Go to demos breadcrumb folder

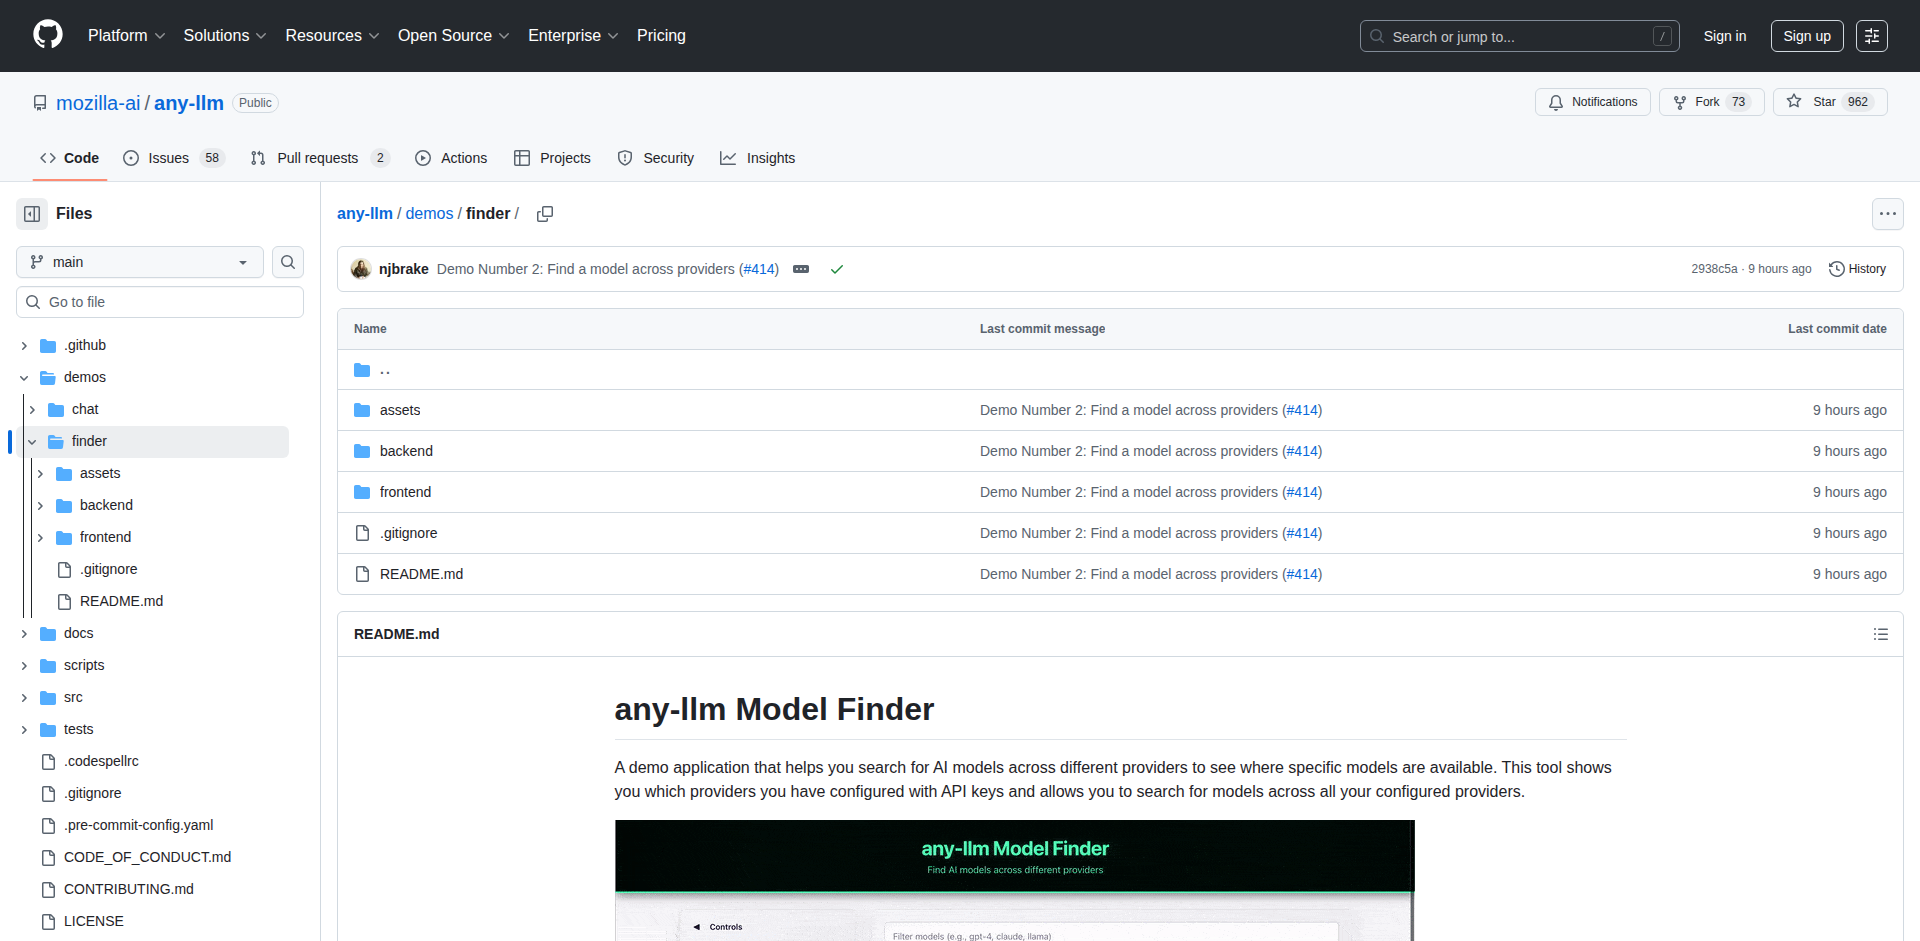(x=429, y=214)
